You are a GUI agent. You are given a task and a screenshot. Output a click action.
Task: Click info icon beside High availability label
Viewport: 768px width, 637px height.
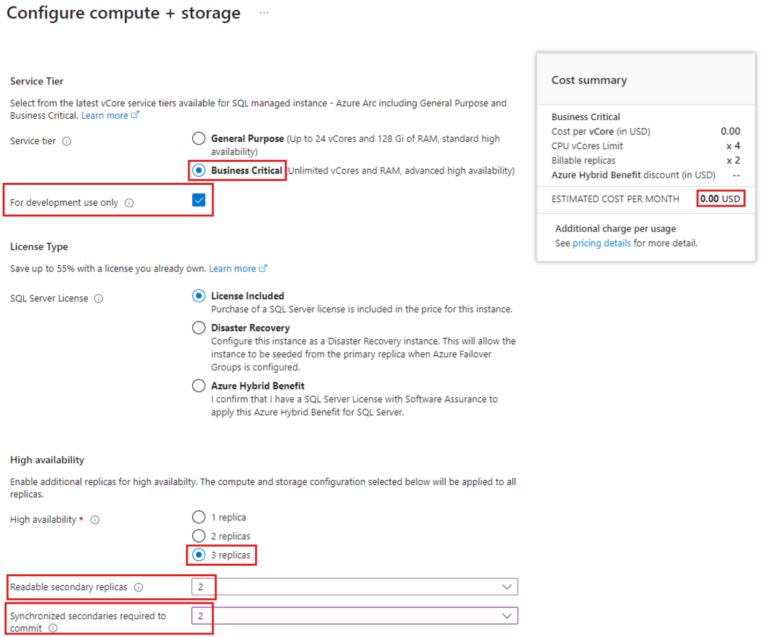[x=95, y=520]
